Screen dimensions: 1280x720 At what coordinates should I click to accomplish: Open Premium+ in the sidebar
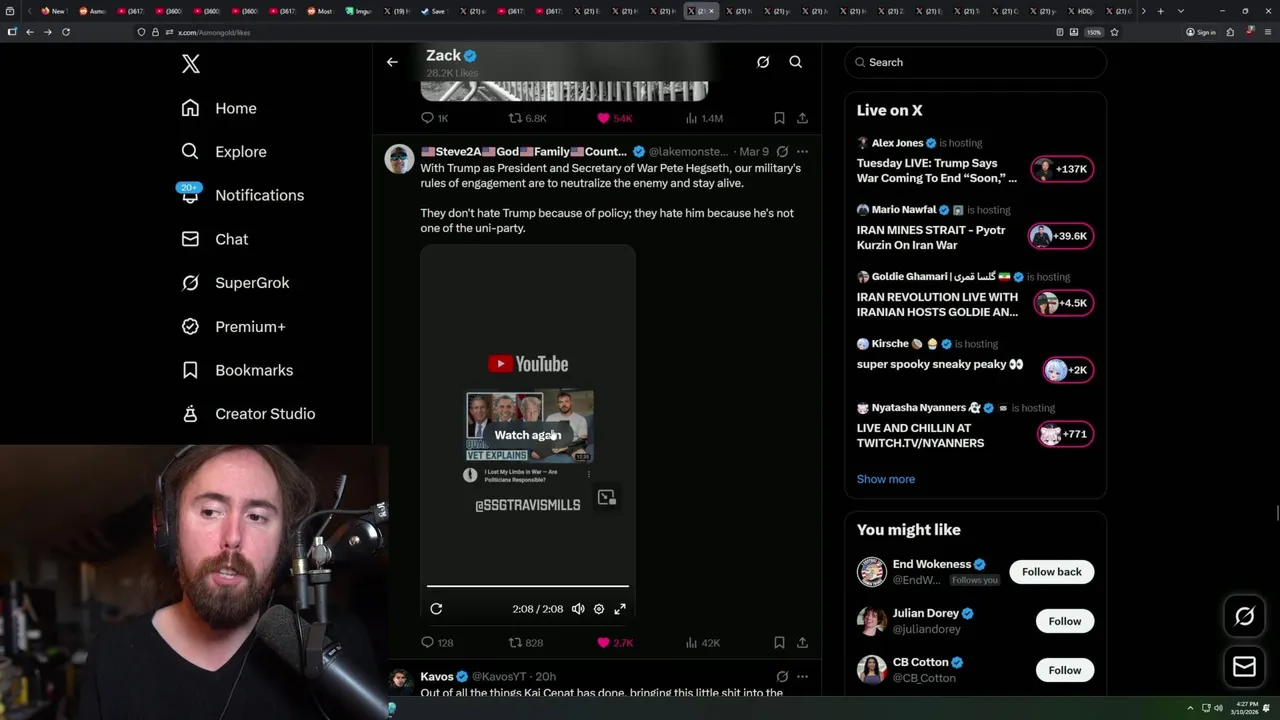234,326
